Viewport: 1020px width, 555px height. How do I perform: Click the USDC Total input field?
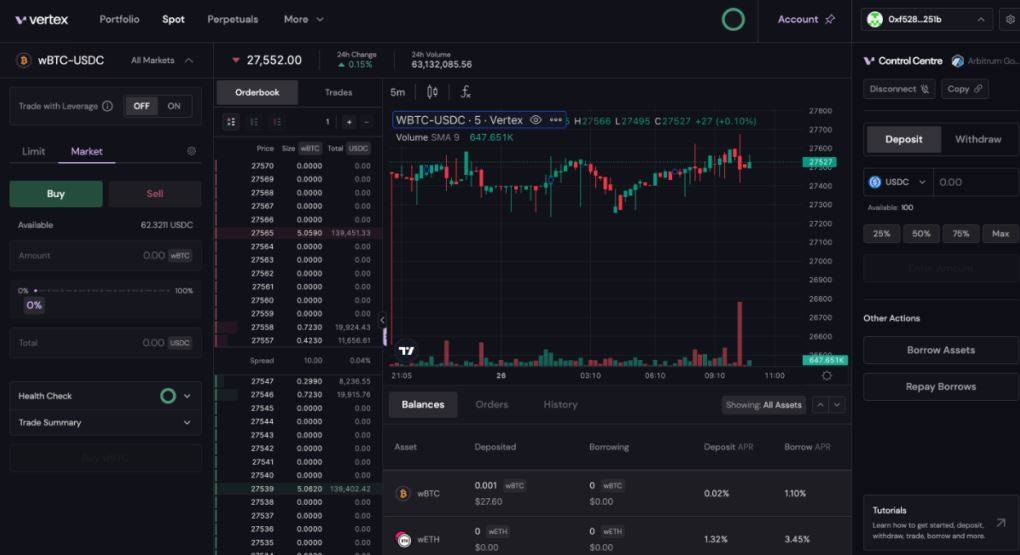(105, 343)
